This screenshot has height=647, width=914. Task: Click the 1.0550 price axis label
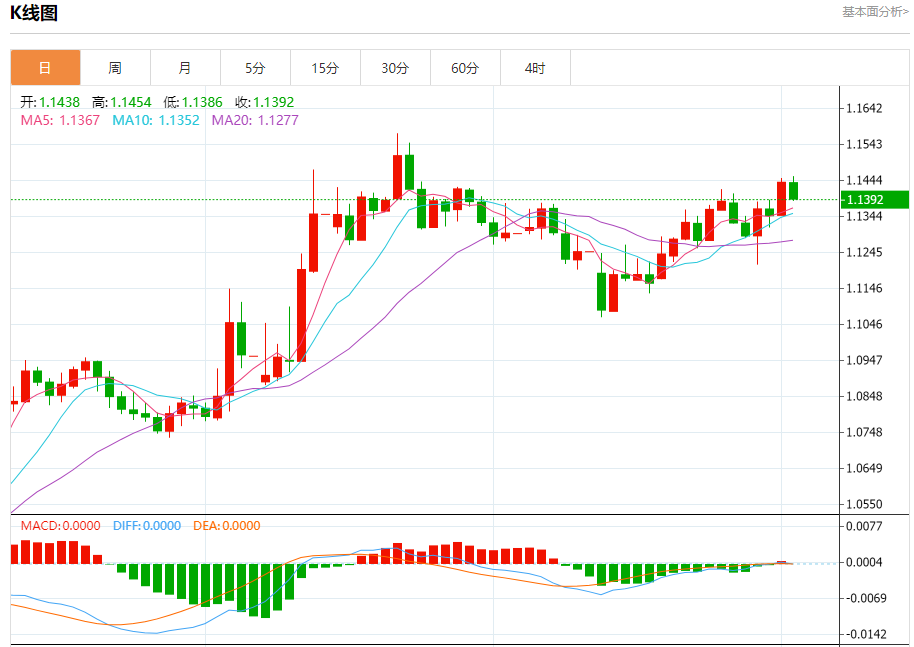864,504
